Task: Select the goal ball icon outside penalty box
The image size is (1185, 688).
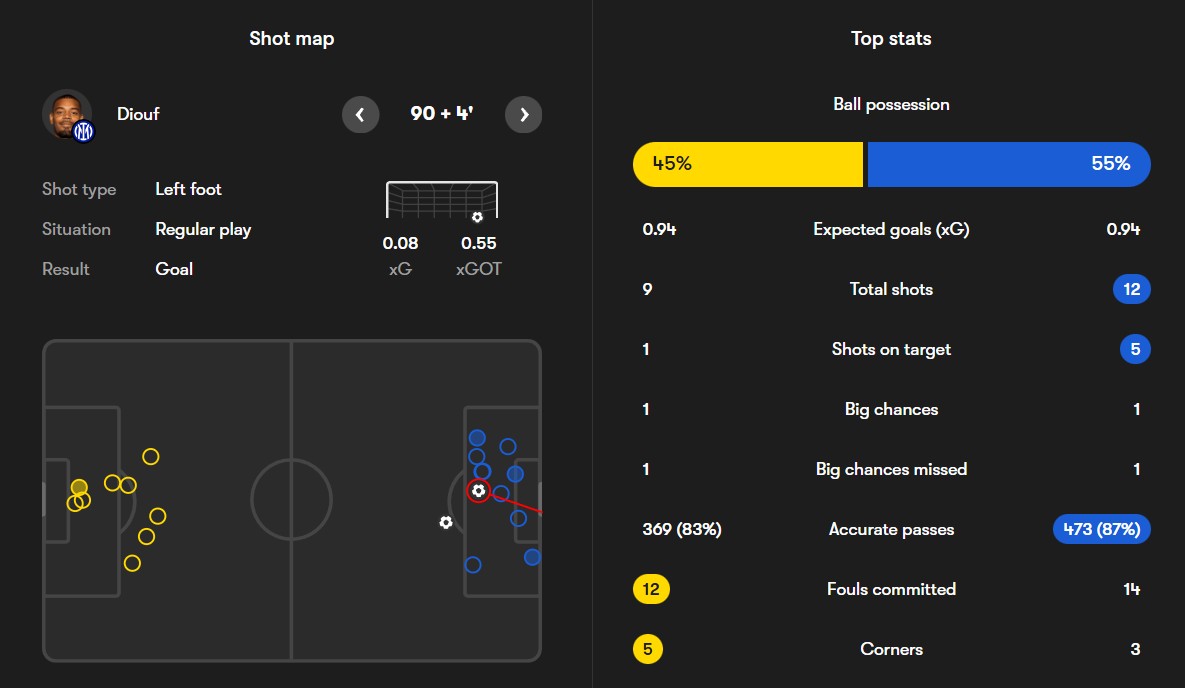Action: [x=446, y=522]
